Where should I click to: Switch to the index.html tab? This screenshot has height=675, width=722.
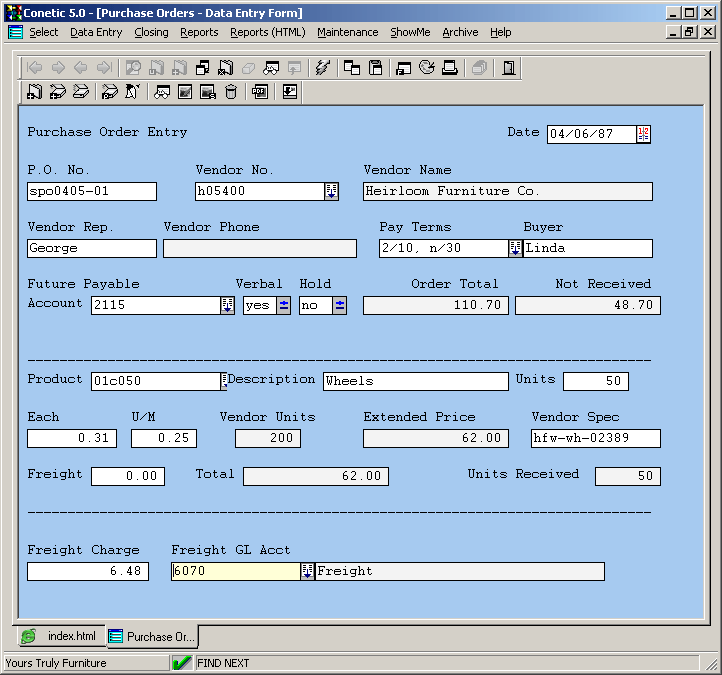coord(60,636)
